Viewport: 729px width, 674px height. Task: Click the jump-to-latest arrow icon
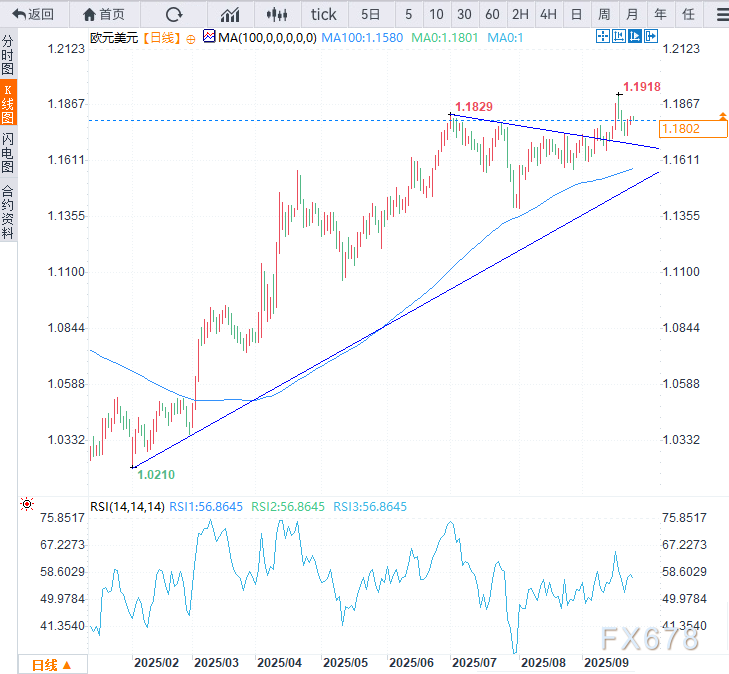pyautogui.click(x=652, y=36)
